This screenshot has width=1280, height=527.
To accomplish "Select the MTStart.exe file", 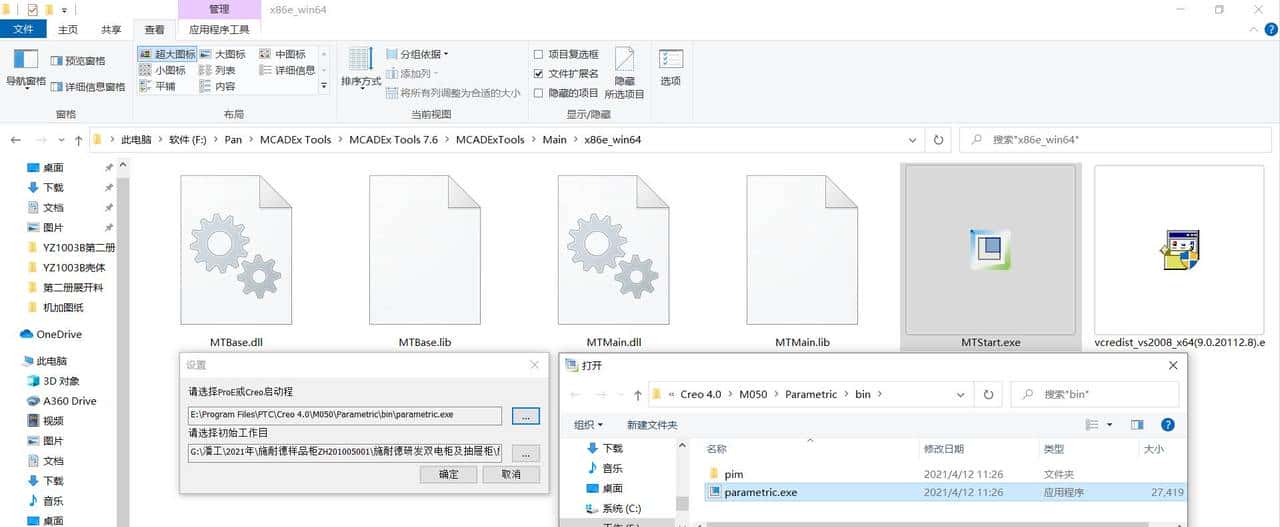I will pos(991,258).
